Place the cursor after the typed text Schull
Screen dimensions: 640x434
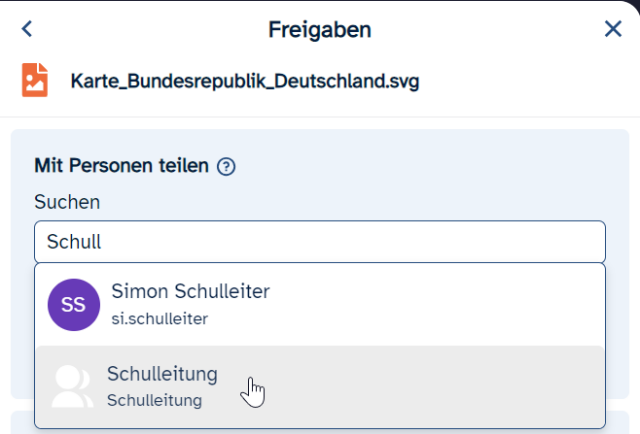(x=104, y=242)
